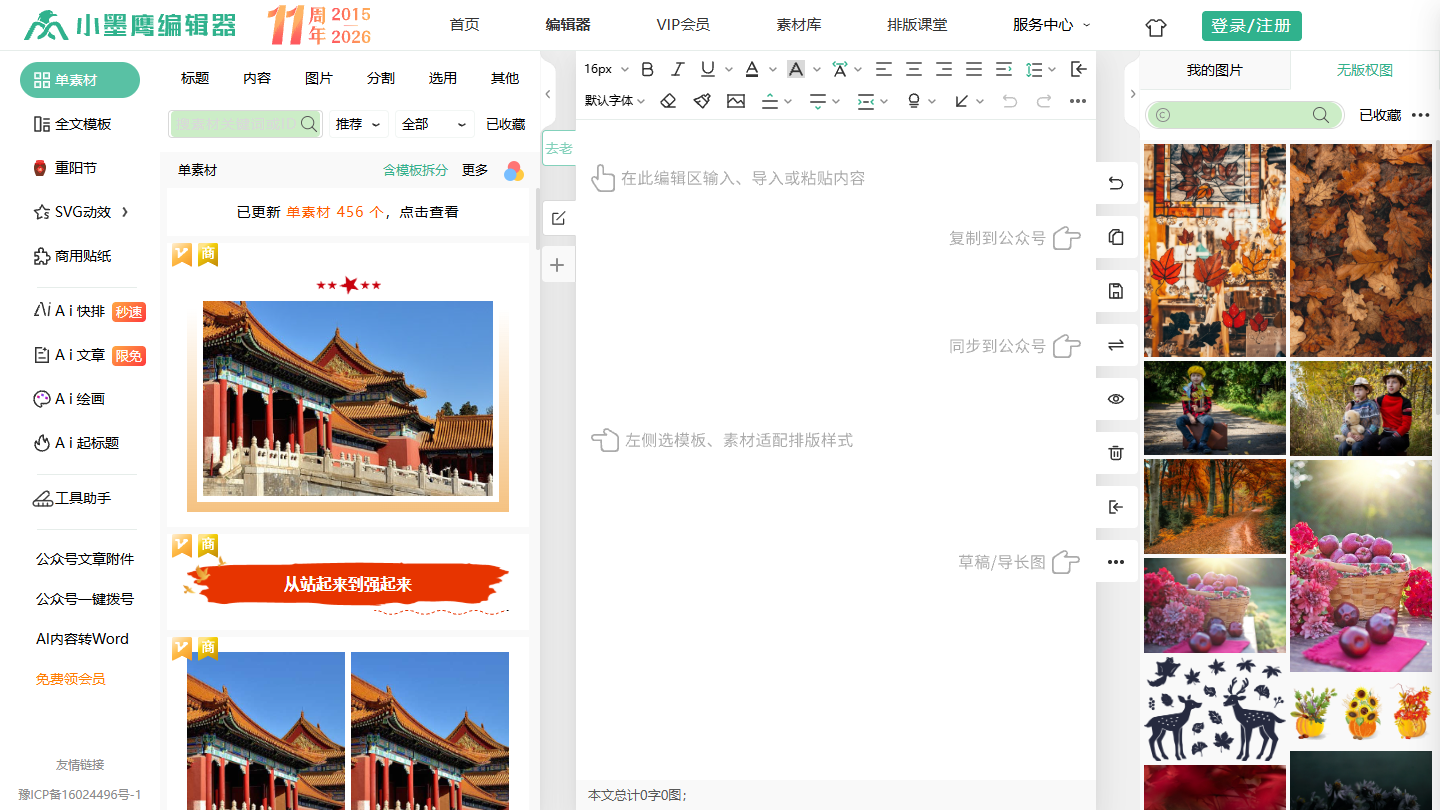1440x810 pixels.
Task: Open 含模板拆分 link
Action: click(416, 170)
